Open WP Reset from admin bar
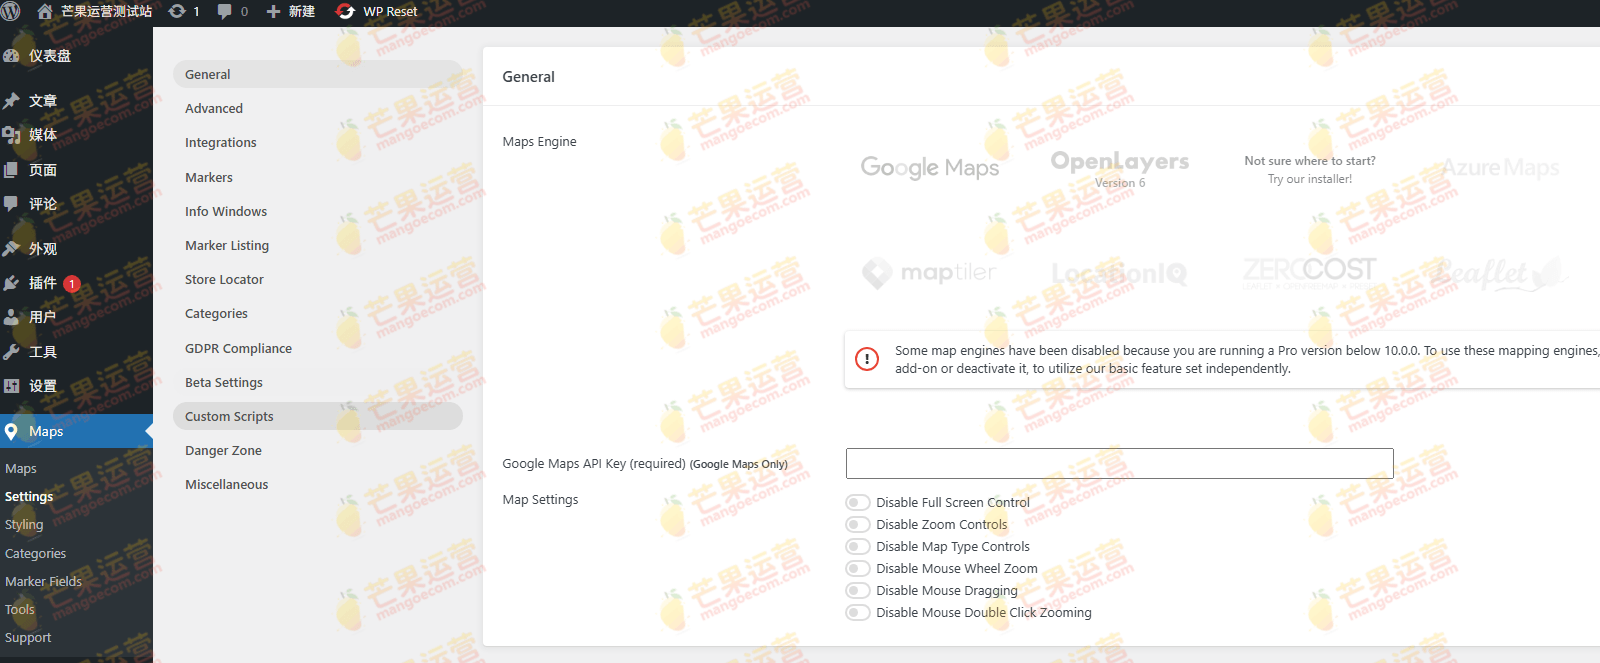 [x=377, y=12]
